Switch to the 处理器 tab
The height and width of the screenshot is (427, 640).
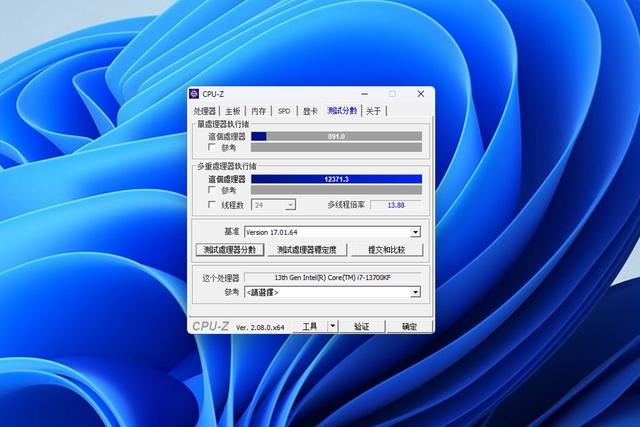click(x=204, y=111)
